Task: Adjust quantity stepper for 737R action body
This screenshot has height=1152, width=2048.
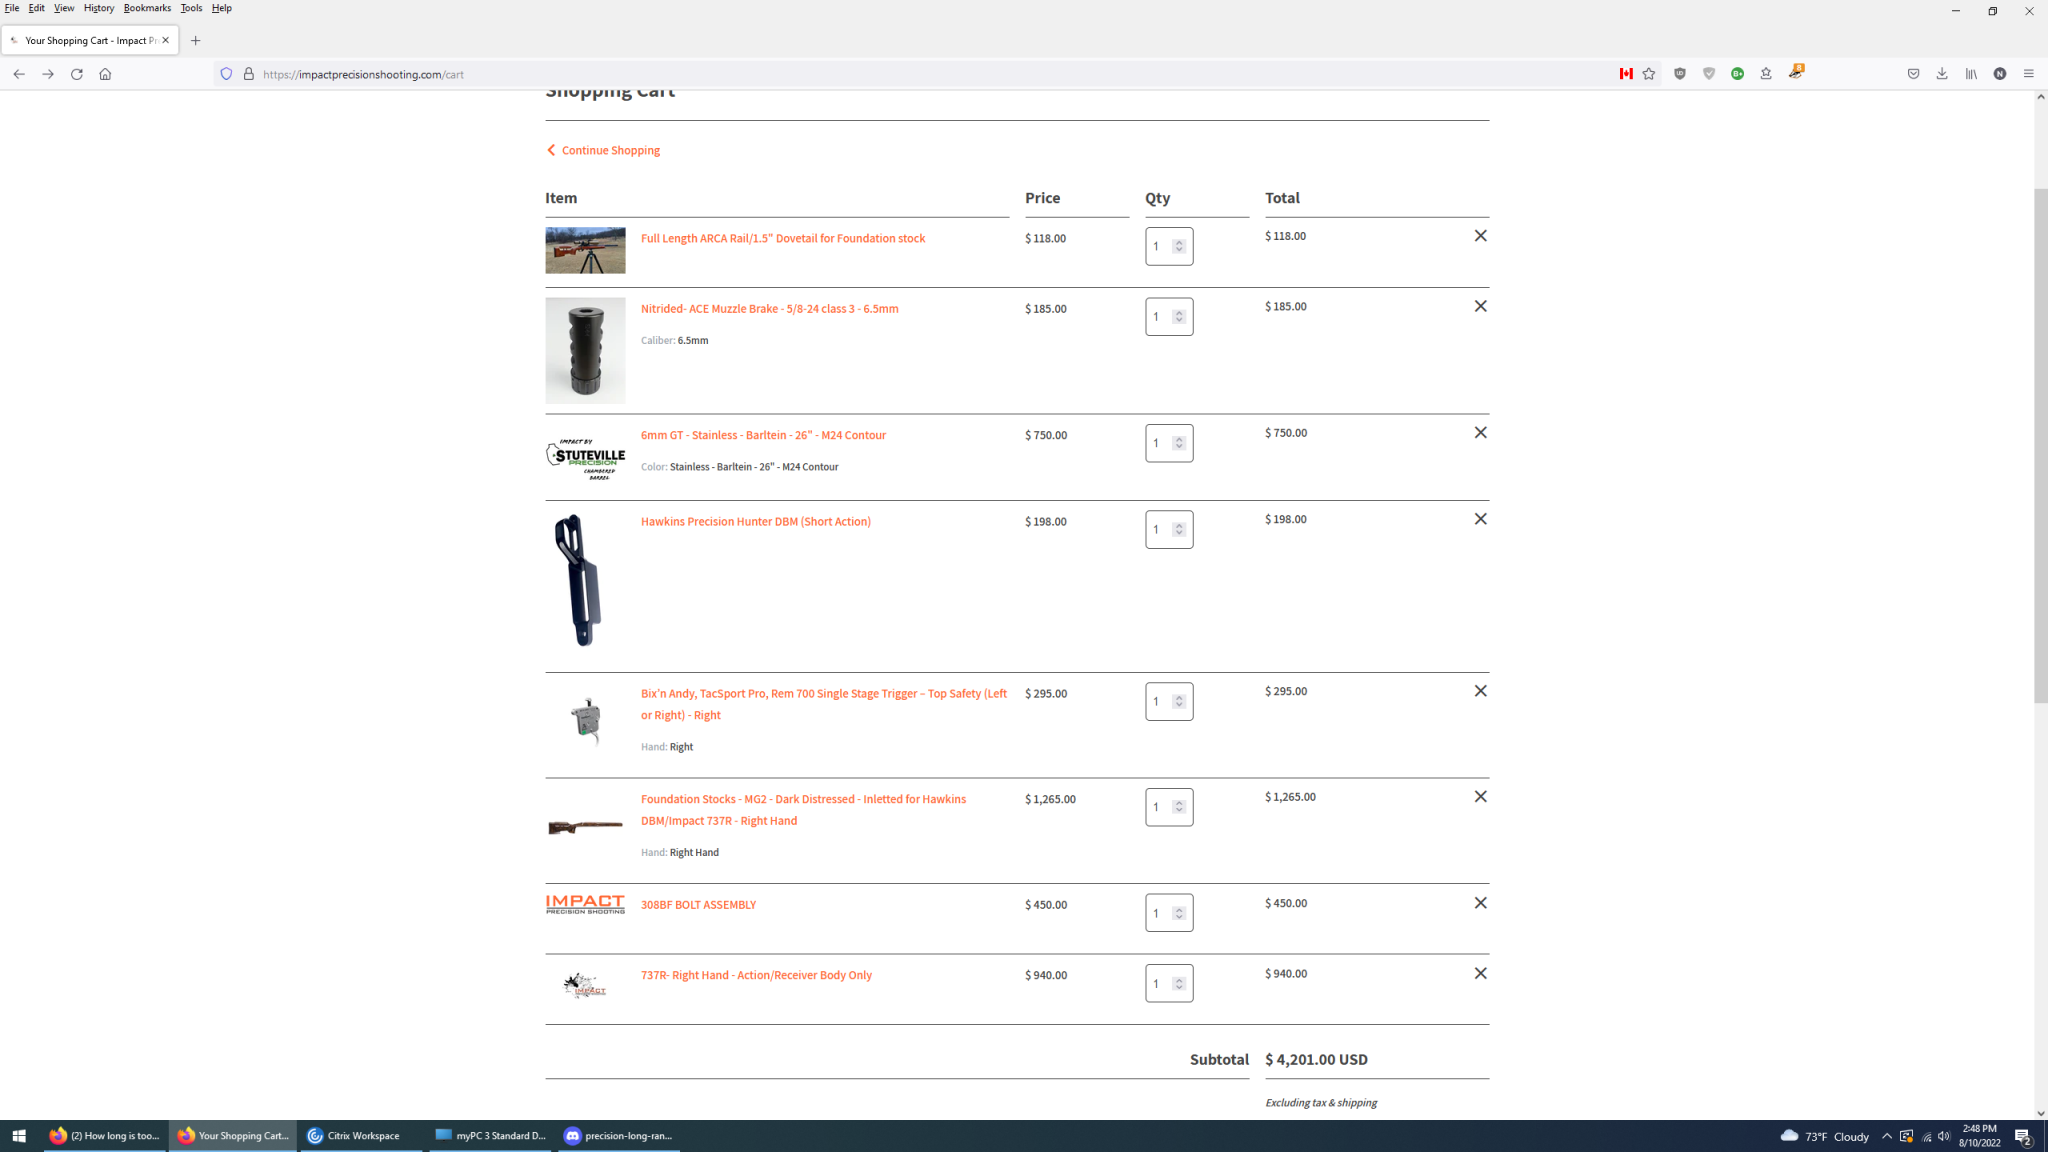Action: (x=1179, y=984)
